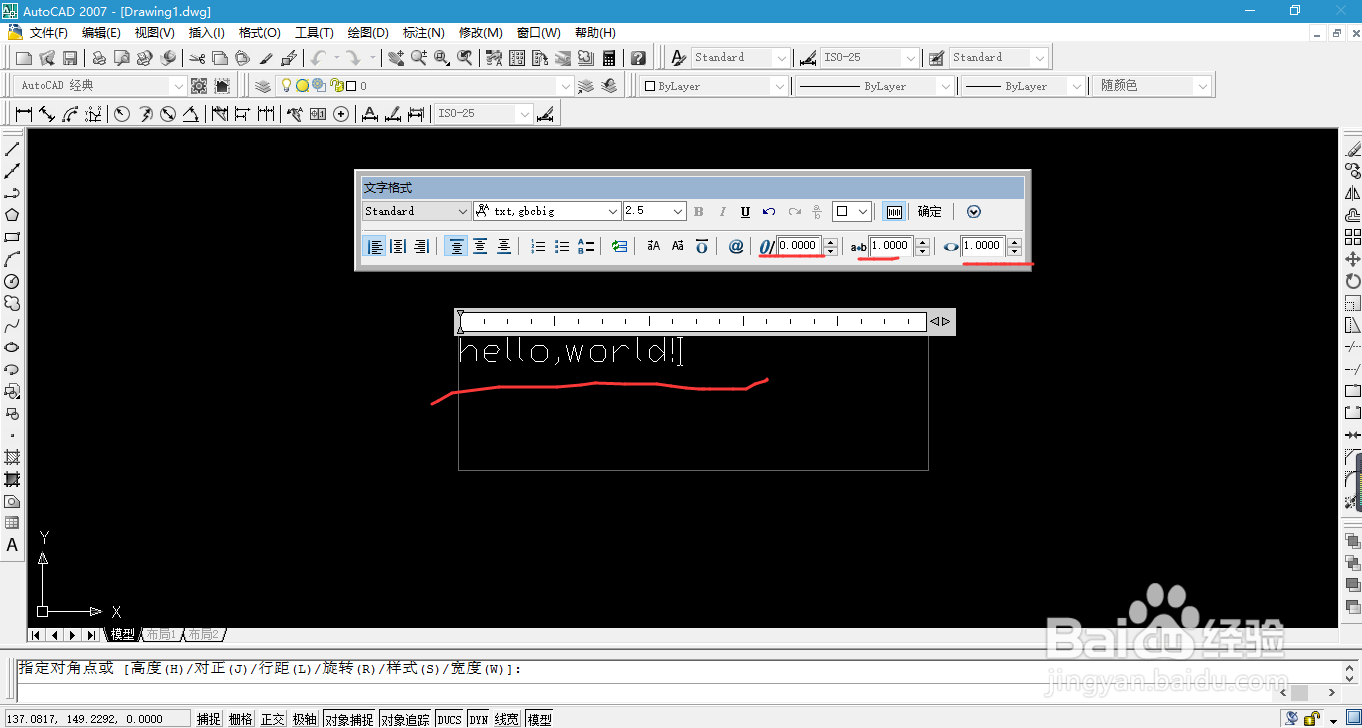This screenshot has width=1362, height=728.
Task: Toggle 捕捉 snap mode in status bar
Action: [x=209, y=719]
